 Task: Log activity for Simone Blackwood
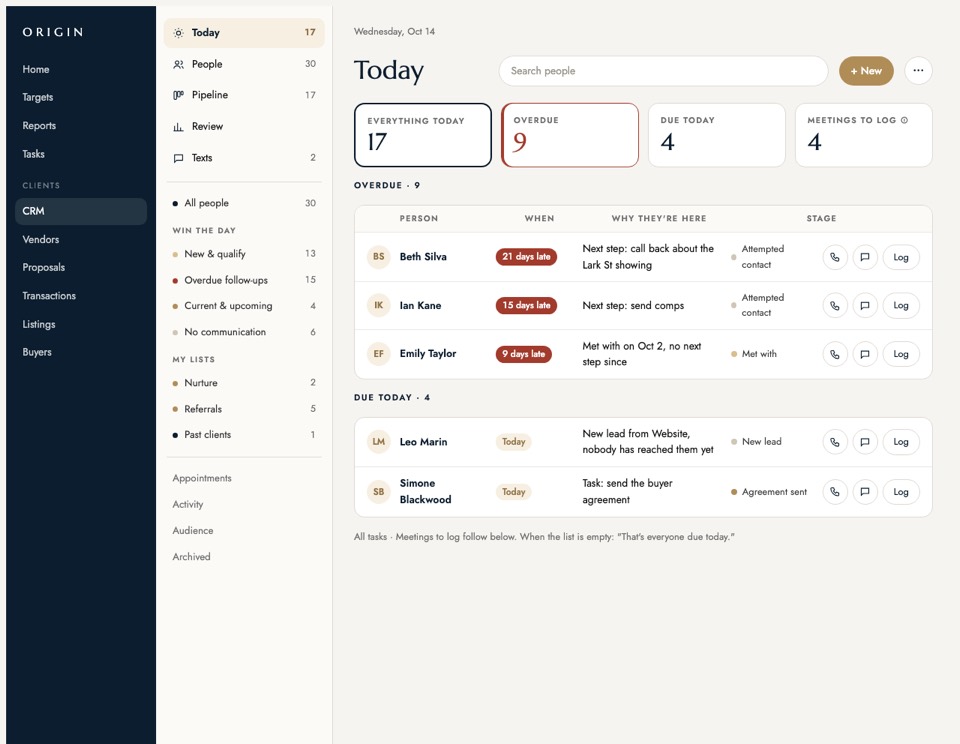click(901, 492)
